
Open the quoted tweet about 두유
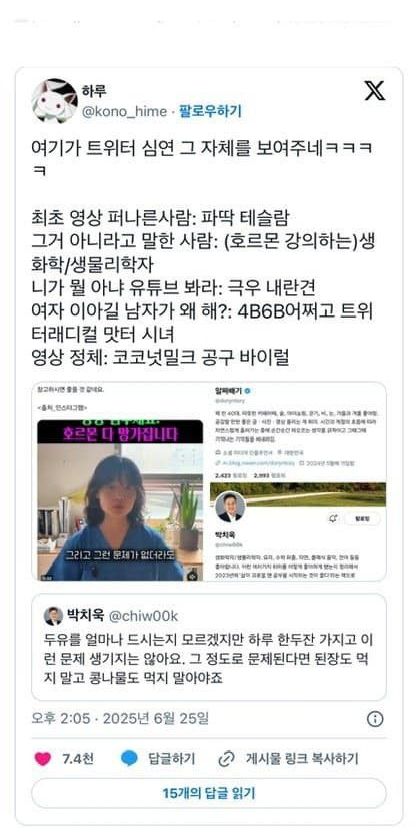[x=208, y=647]
